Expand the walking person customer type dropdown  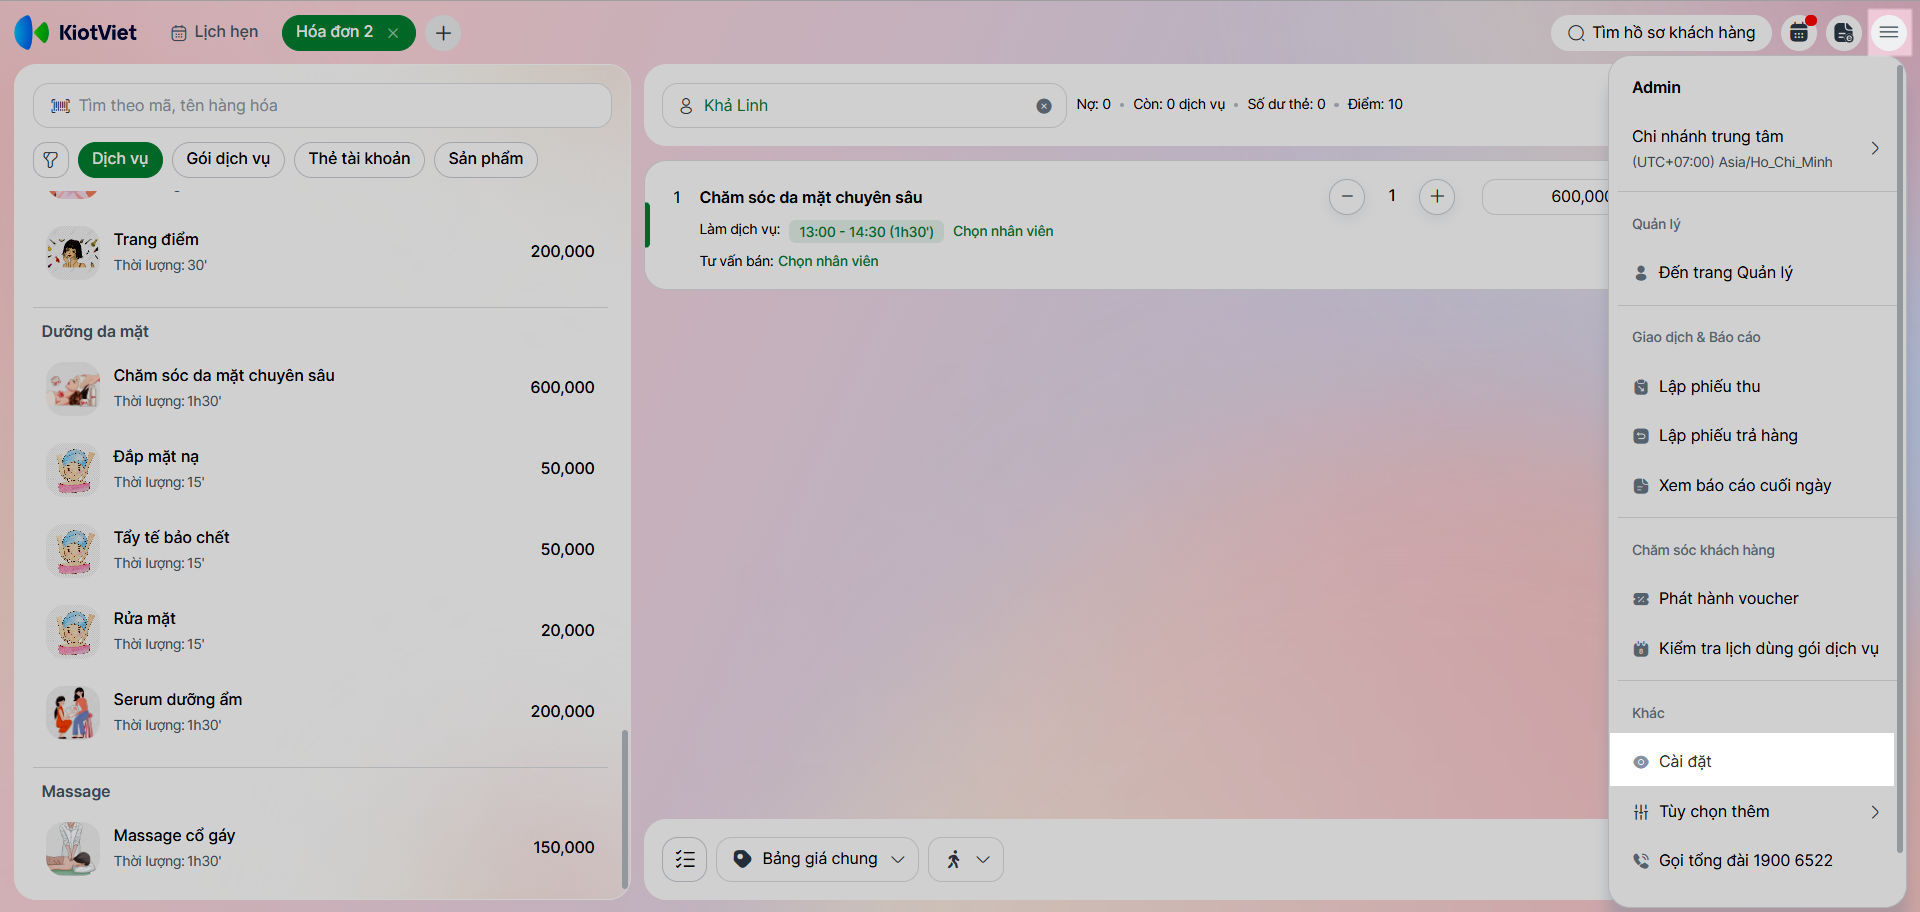(966, 859)
